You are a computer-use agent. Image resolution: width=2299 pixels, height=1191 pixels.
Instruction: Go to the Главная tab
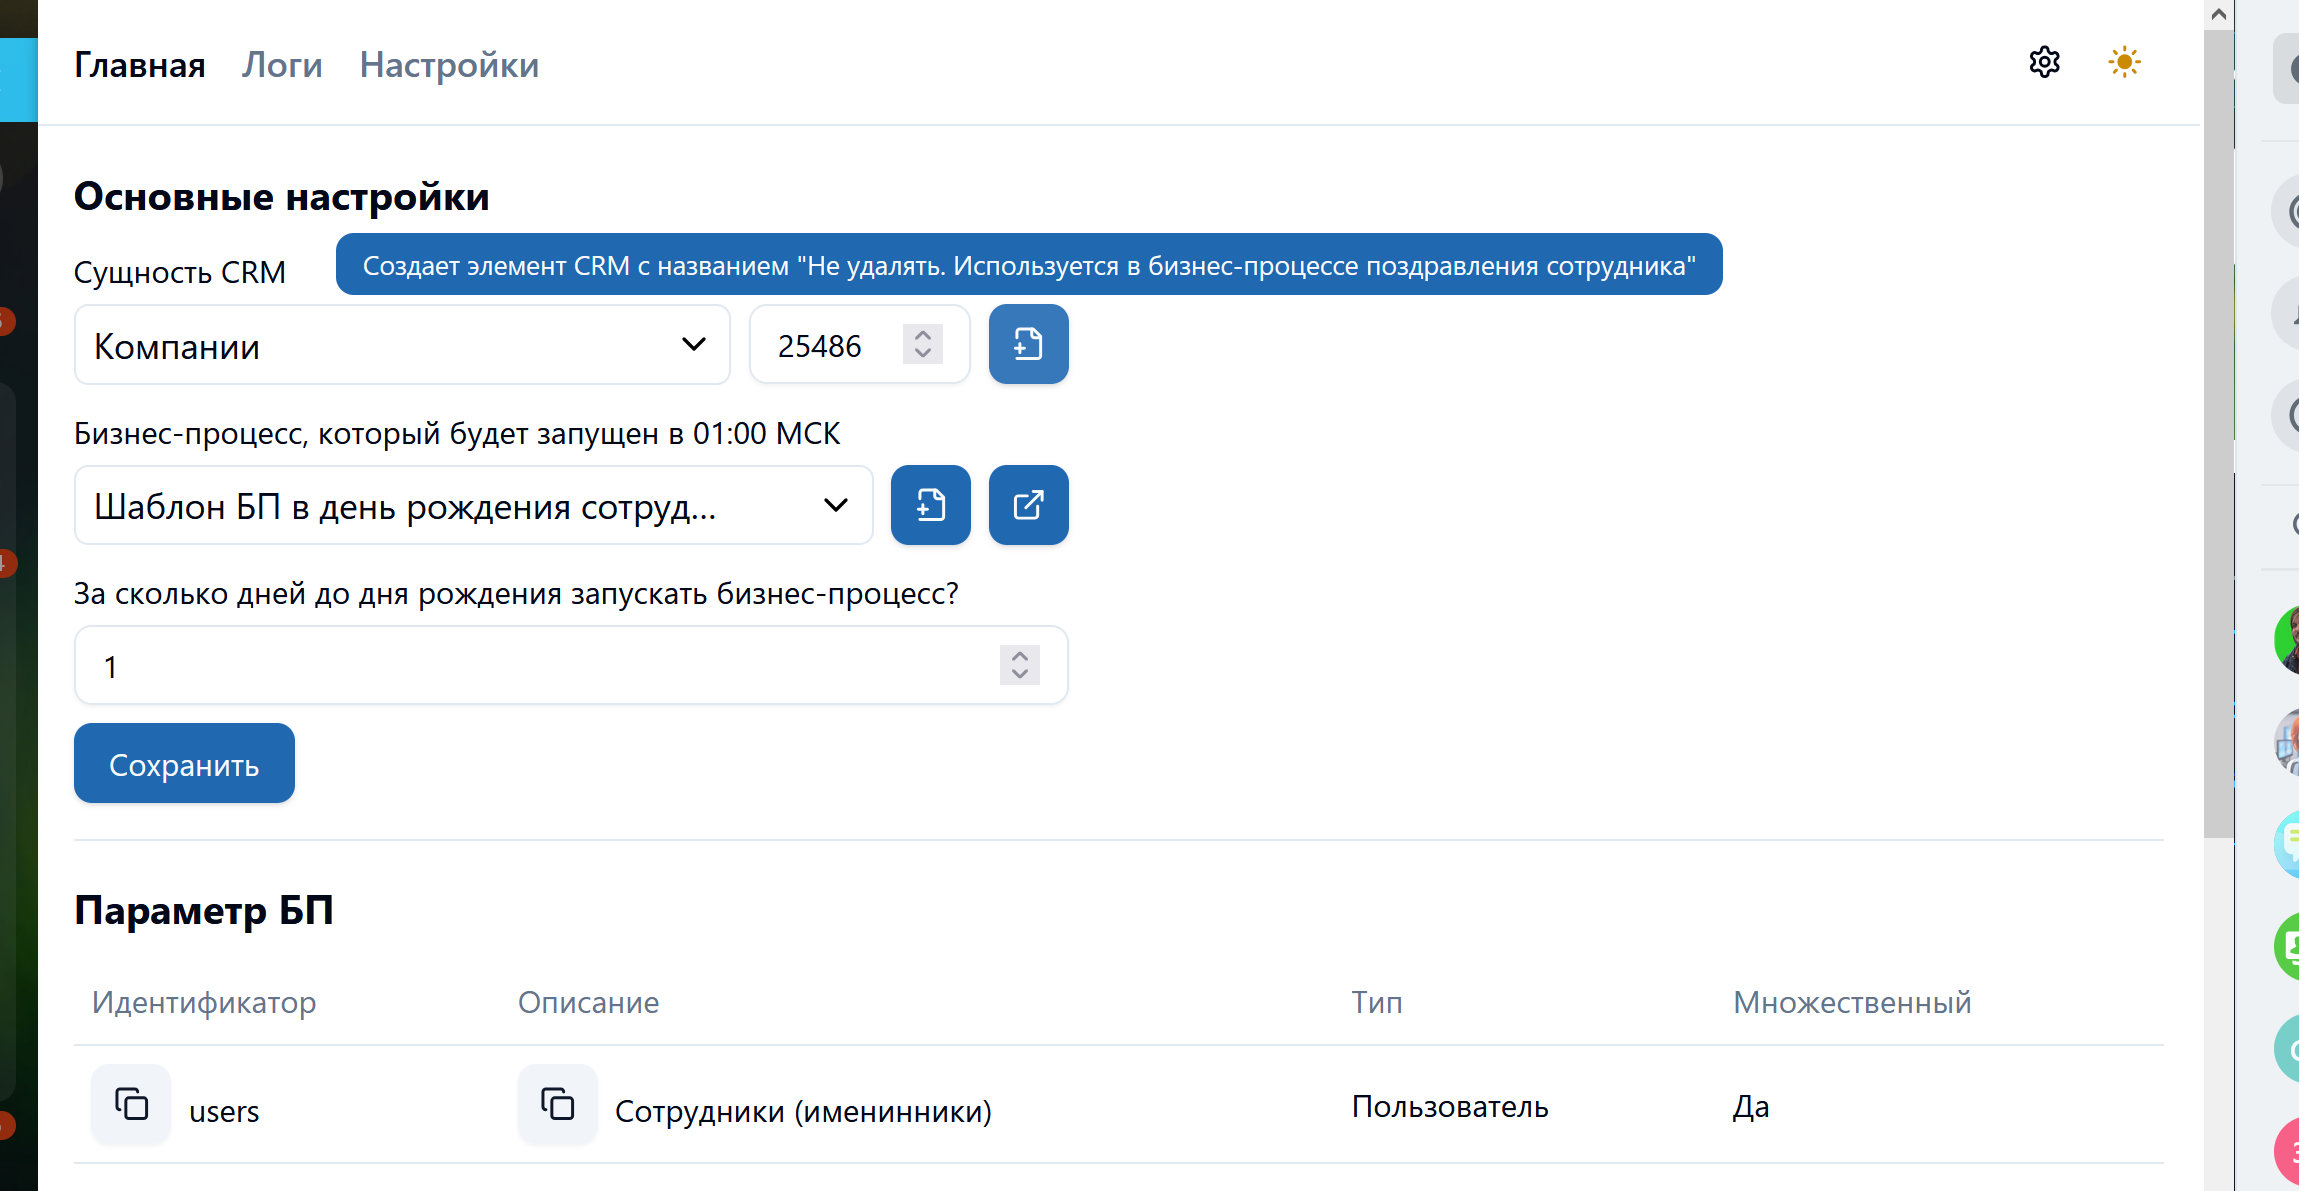click(x=140, y=65)
